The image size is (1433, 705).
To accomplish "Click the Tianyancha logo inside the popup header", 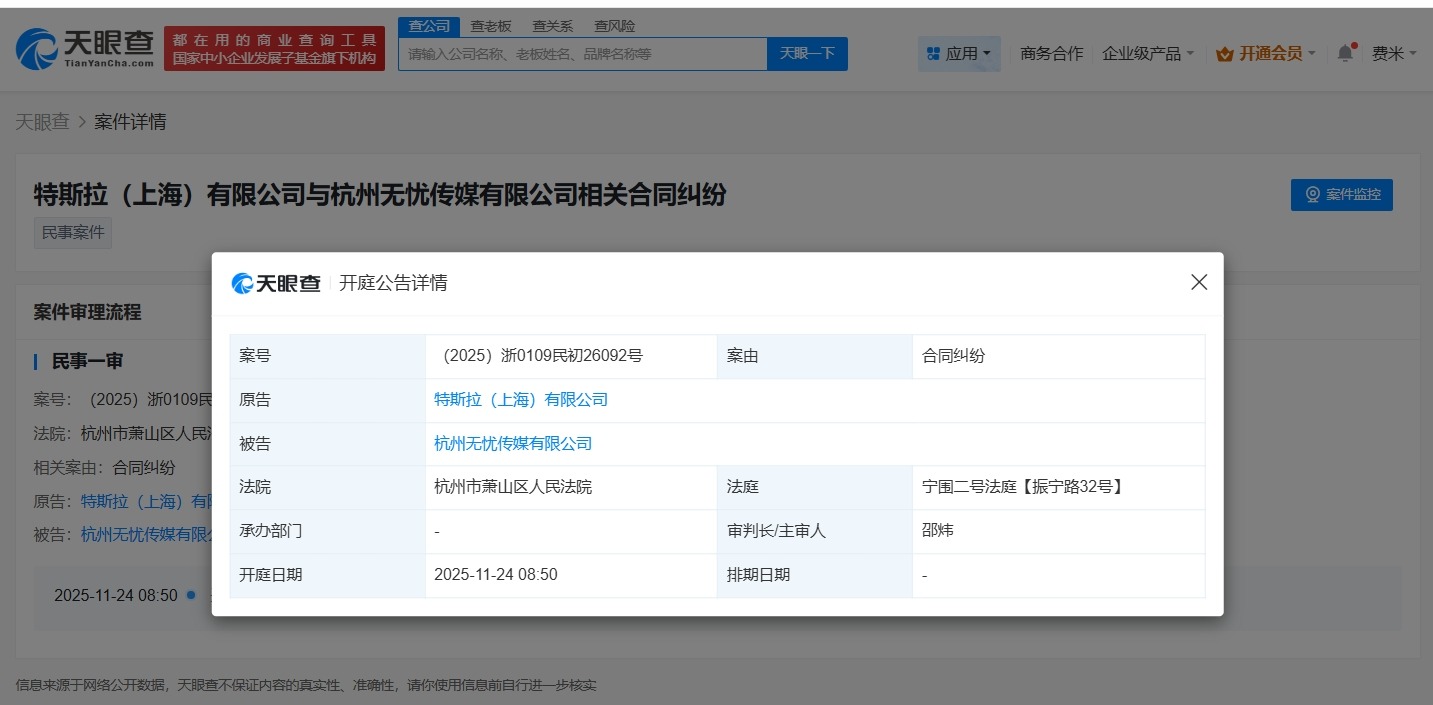I will pos(275,283).
